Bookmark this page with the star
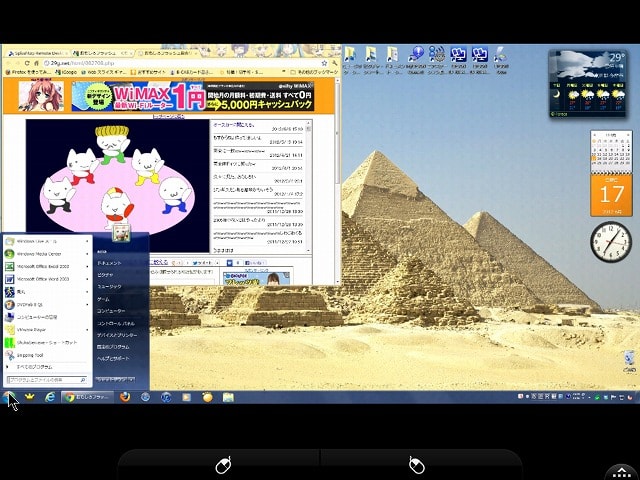The image size is (640, 480). click(324, 63)
